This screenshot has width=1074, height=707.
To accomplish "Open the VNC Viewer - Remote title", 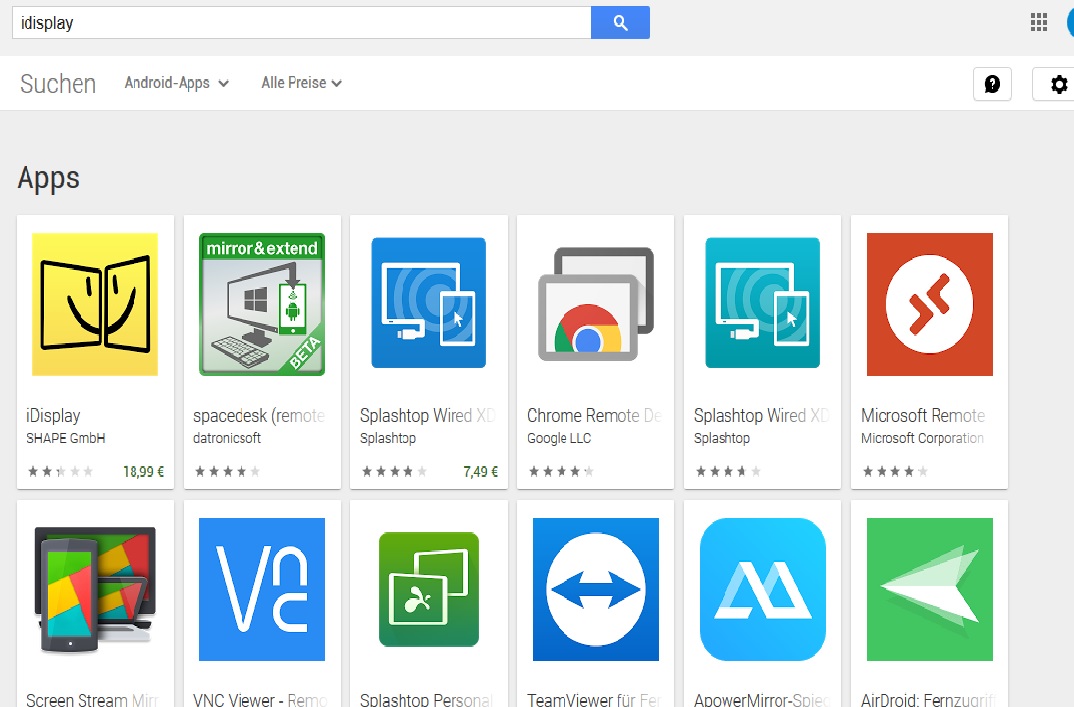I will [x=260, y=699].
